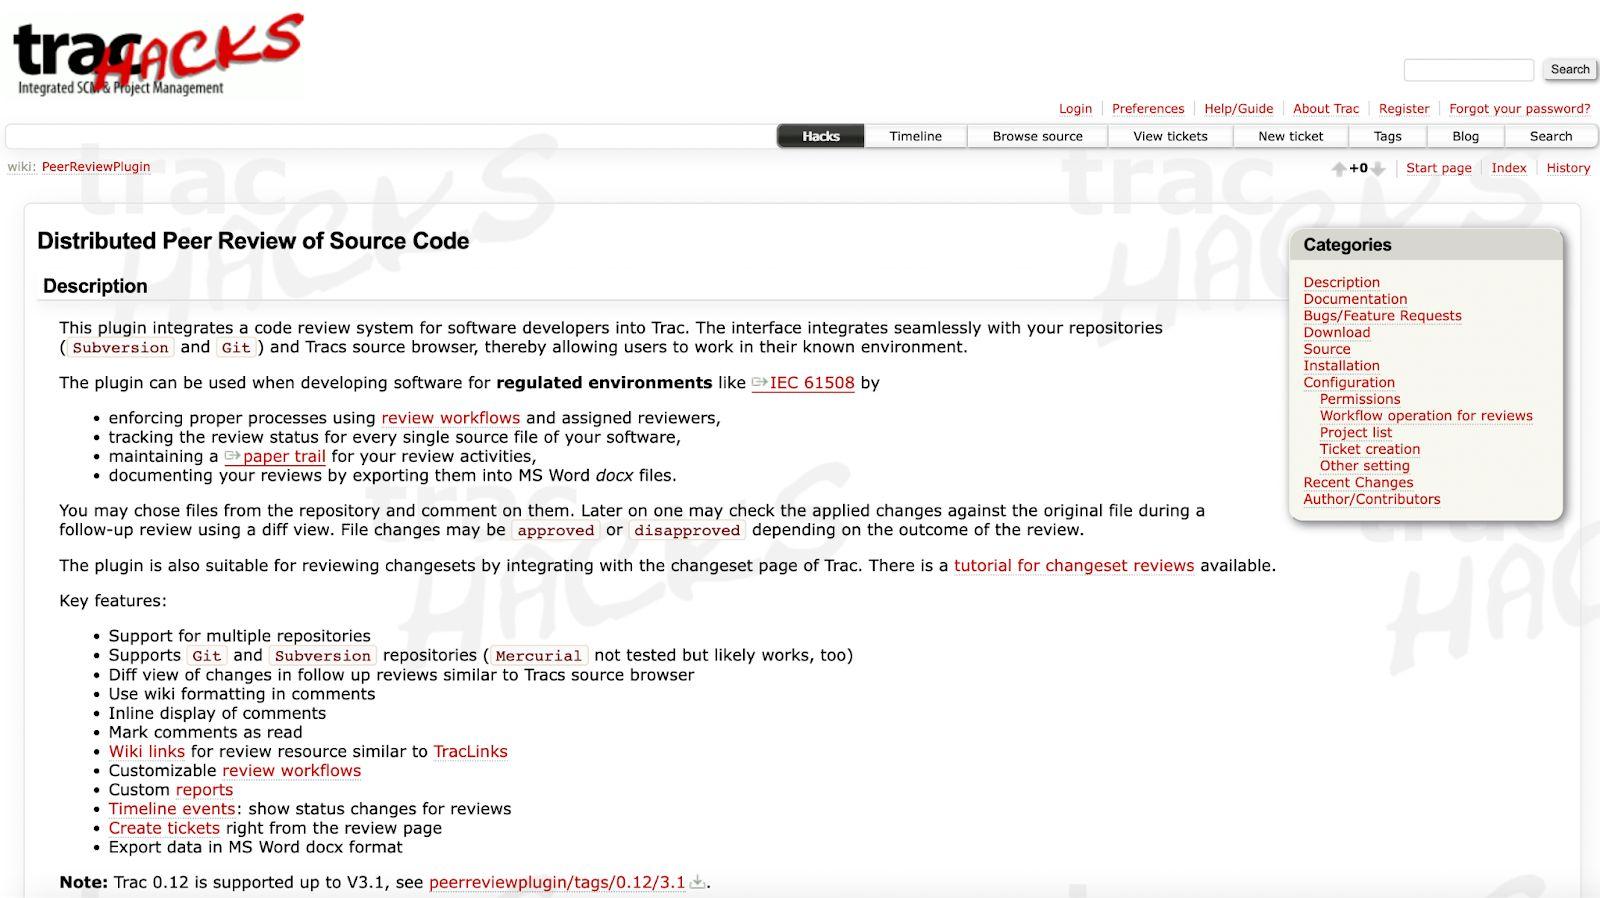Click inside the search input field
Image resolution: width=1600 pixels, height=898 pixels.
pos(1468,69)
